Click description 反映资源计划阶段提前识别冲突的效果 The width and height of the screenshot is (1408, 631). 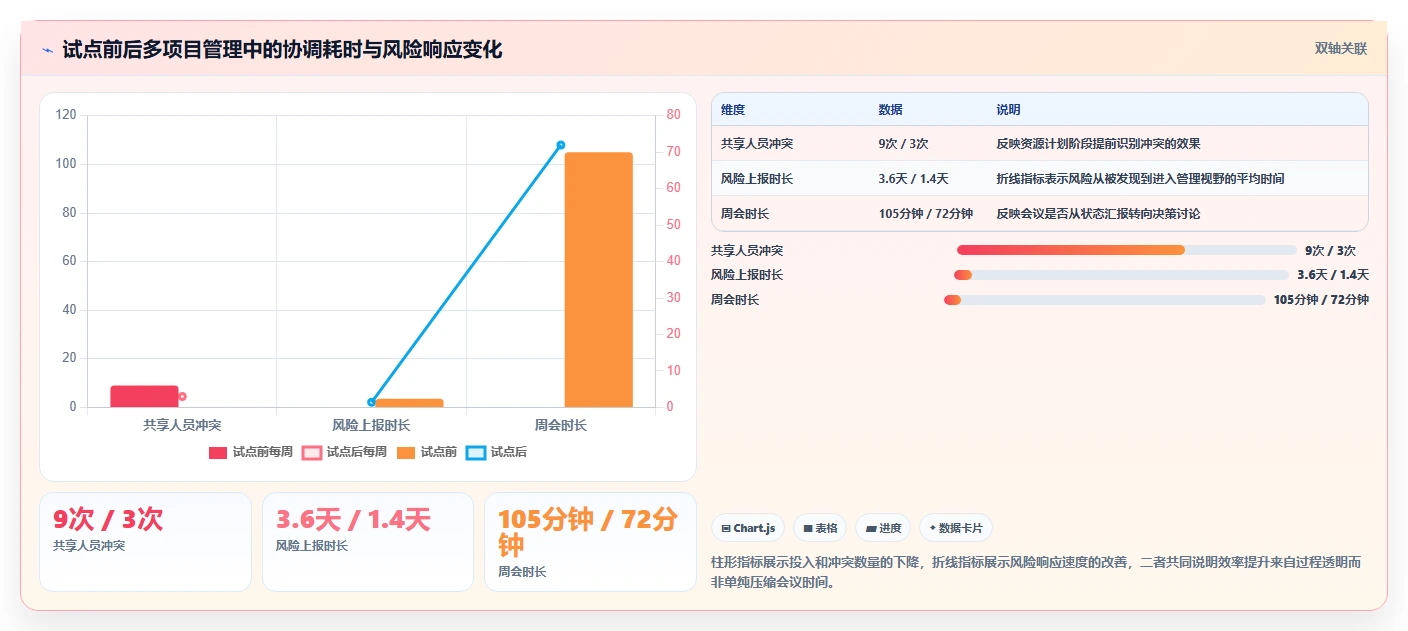[x=1098, y=144]
